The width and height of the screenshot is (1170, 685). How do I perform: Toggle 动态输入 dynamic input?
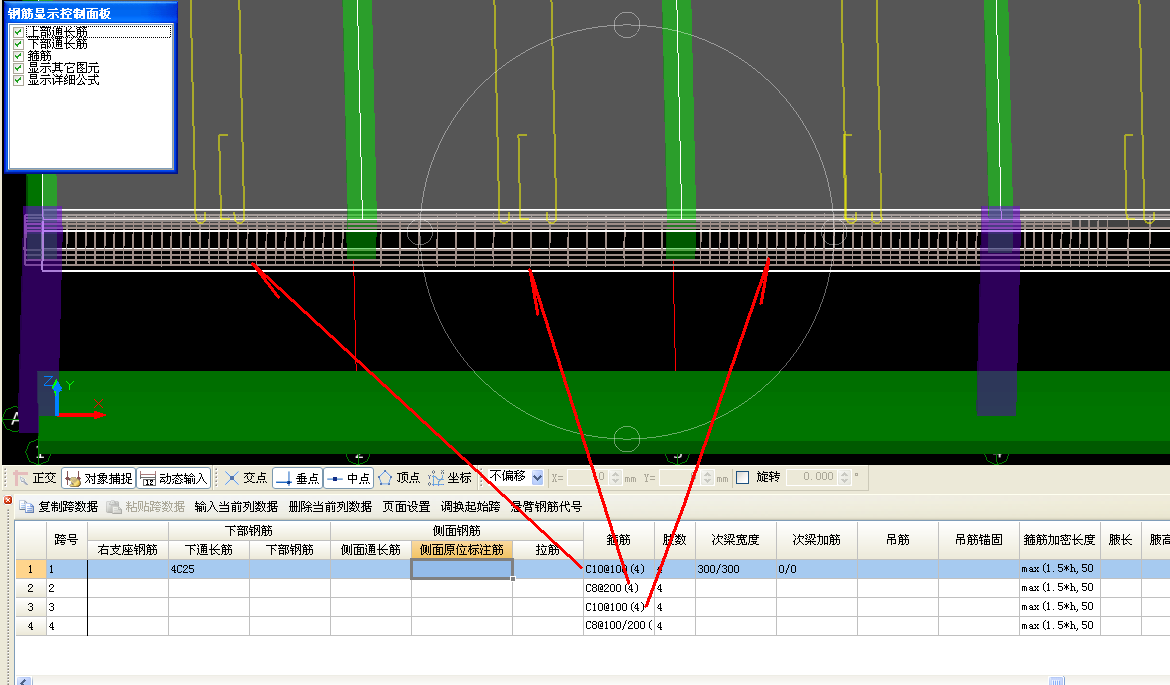coord(173,478)
